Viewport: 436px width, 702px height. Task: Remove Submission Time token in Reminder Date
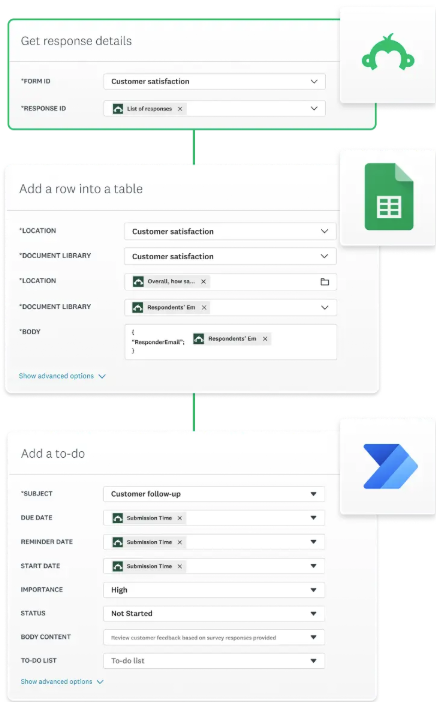pos(180,542)
